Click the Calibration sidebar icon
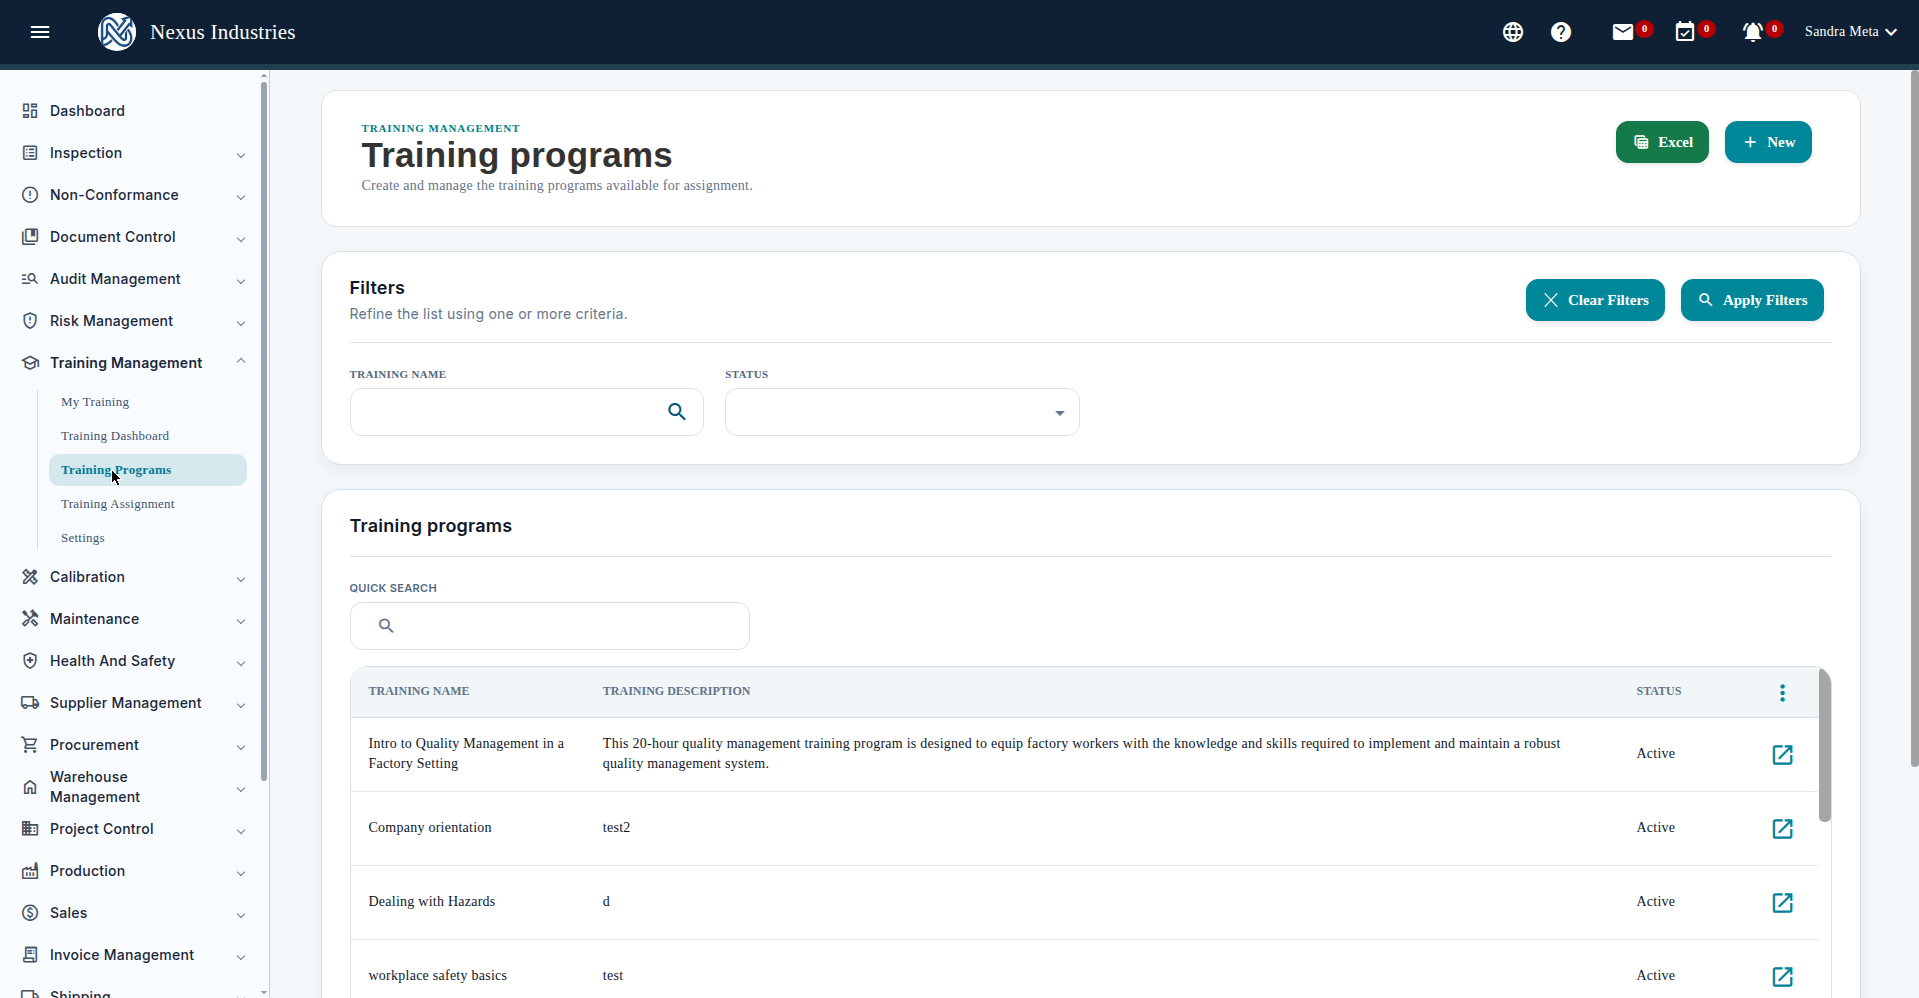1919x998 pixels. coord(30,577)
